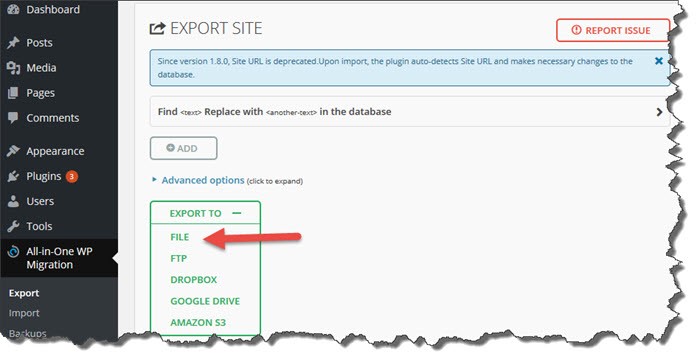The width and height of the screenshot is (700, 362).
Task: Click the Pages icon in sidebar
Action: click(13, 93)
